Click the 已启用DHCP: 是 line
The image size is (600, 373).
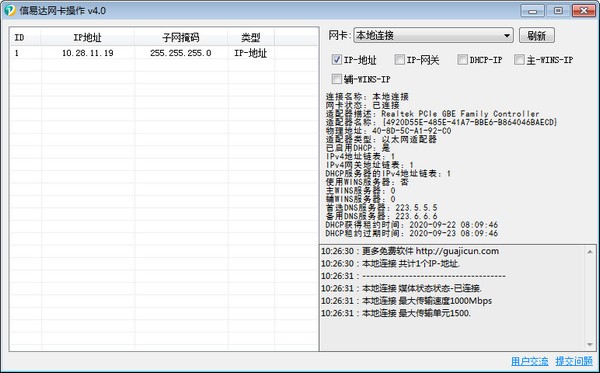358,148
